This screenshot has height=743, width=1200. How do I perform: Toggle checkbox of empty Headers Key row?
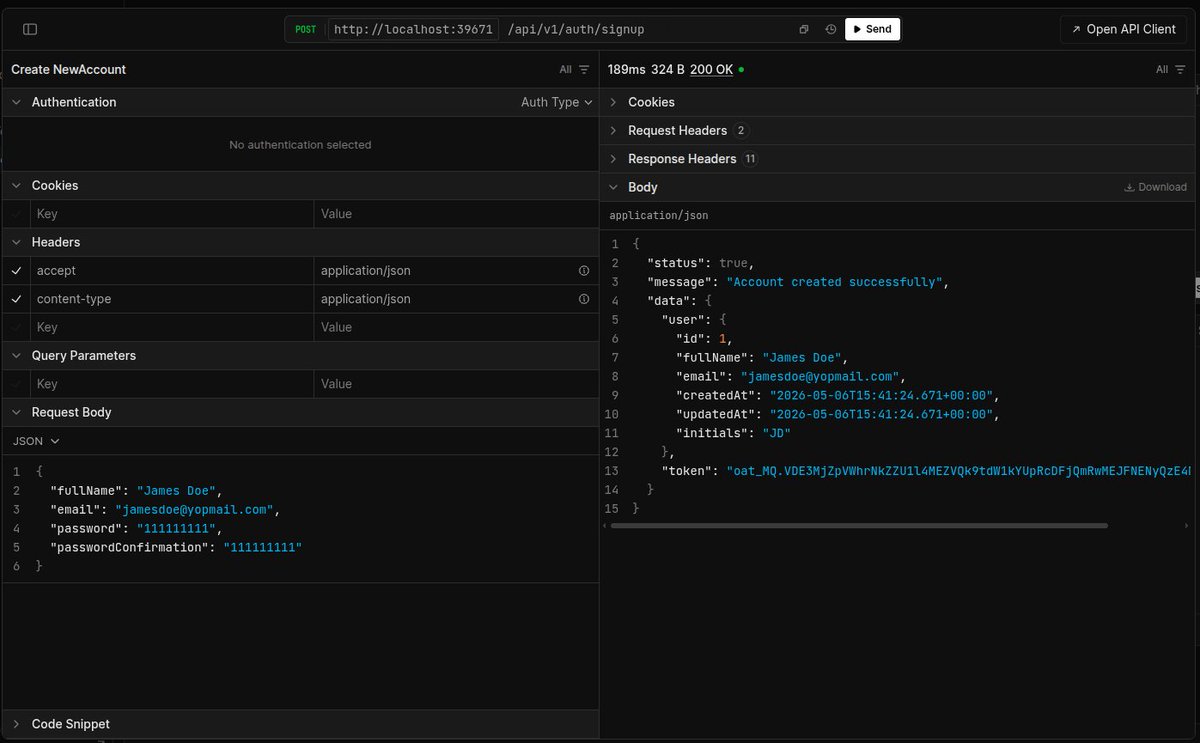[x=16, y=327]
